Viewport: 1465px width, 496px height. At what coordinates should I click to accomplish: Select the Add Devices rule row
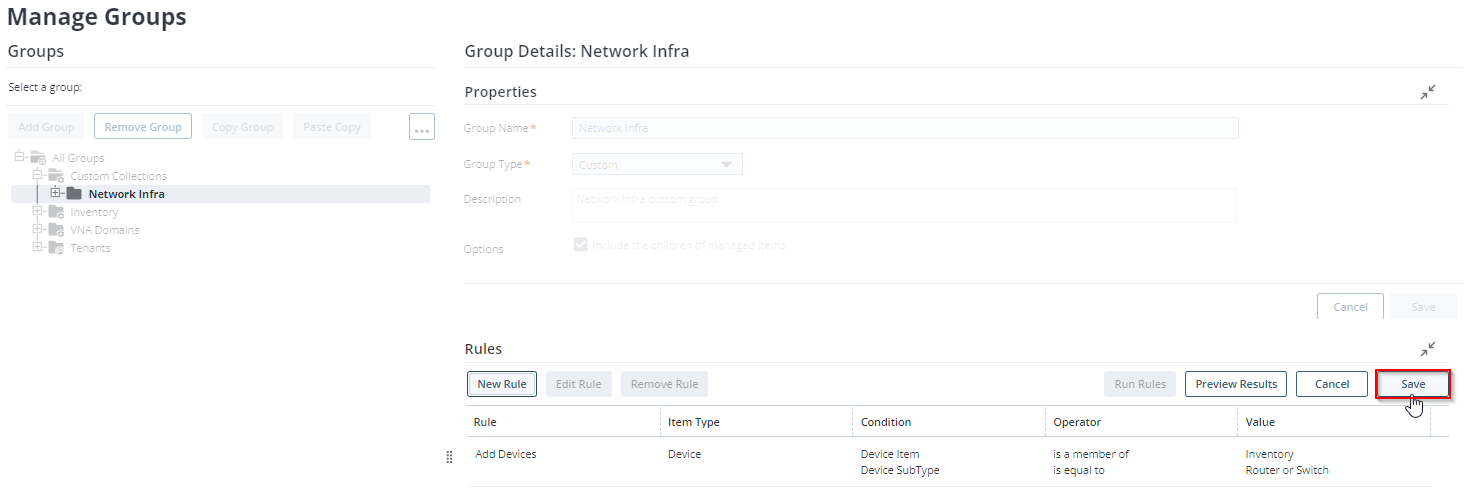pos(760,462)
